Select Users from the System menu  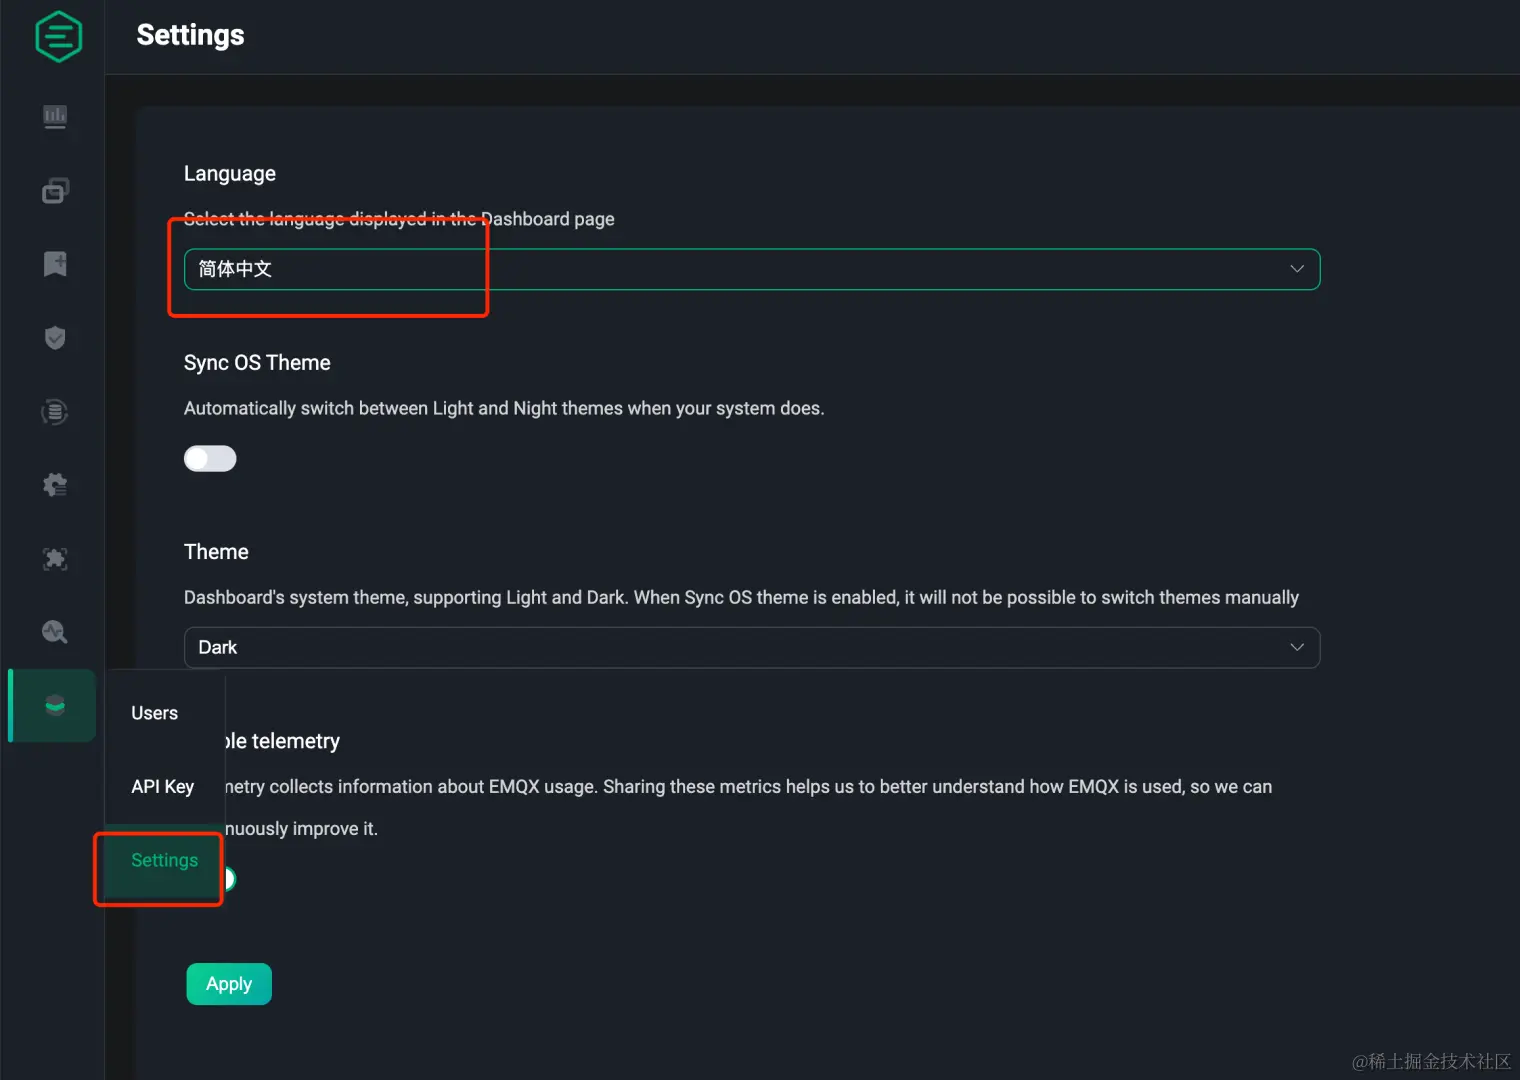[x=154, y=712]
